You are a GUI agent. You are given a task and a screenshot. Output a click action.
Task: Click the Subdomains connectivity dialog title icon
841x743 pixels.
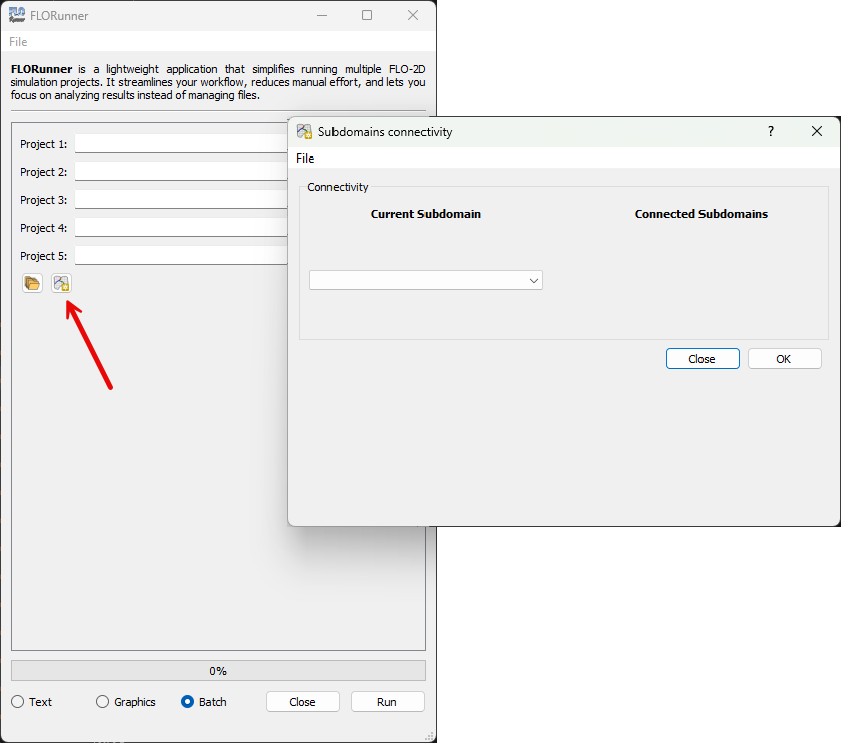(305, 132)
